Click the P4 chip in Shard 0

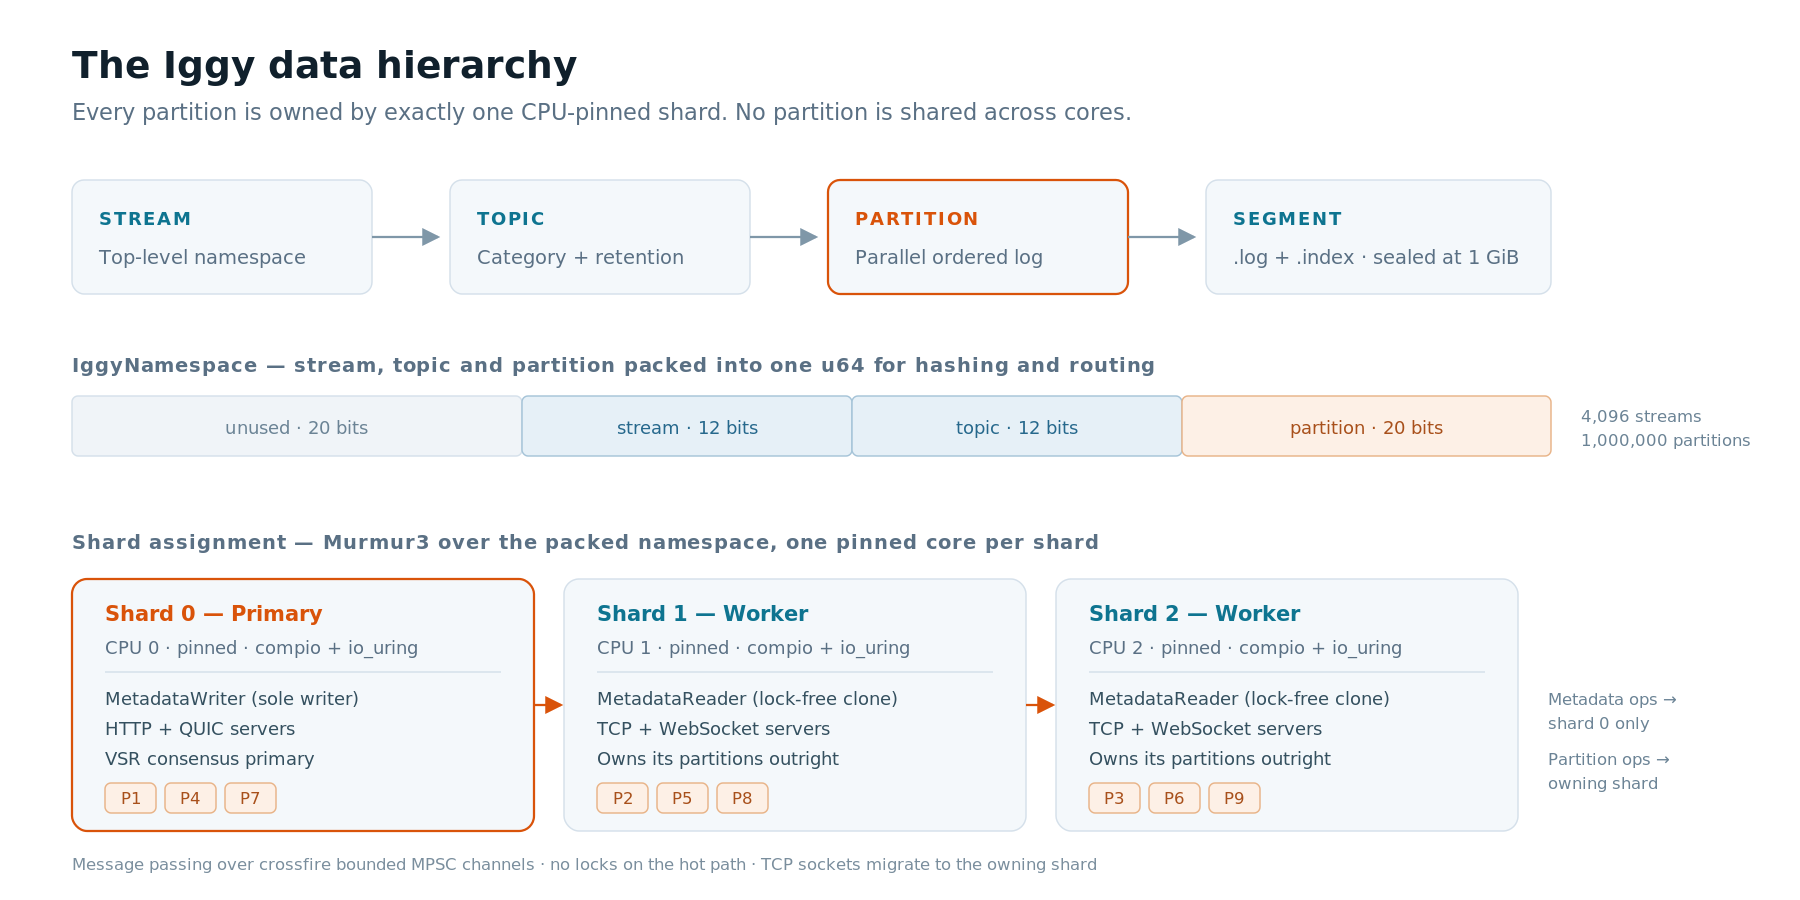pos(191,798)
